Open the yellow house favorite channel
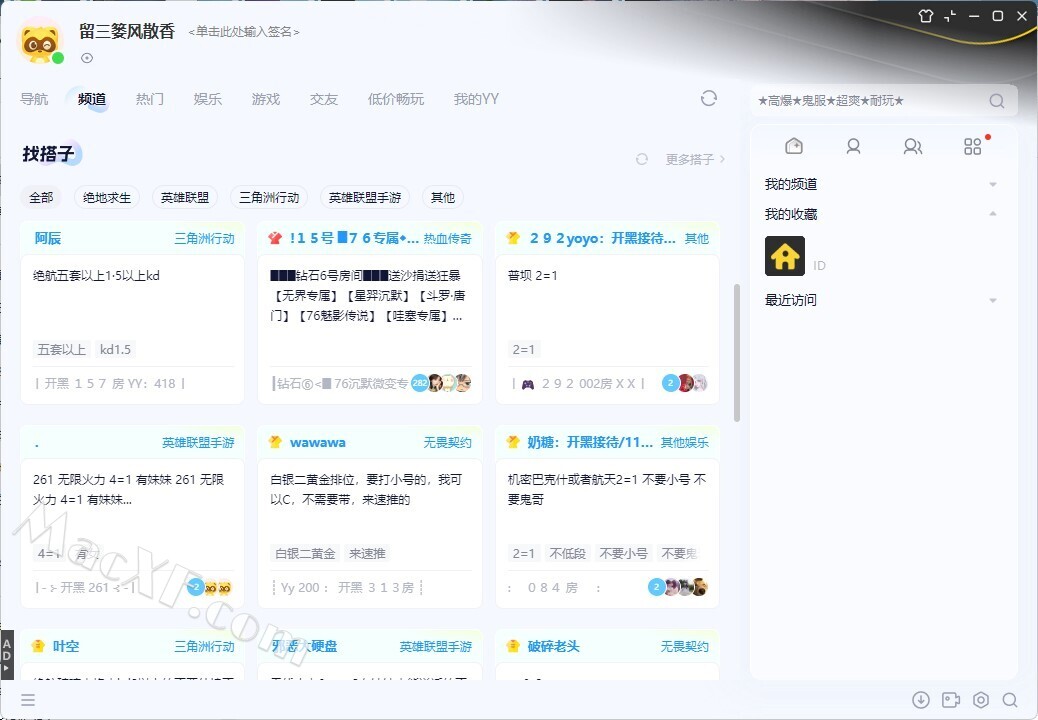The height and width of the screenshot is (720, 1038). [785, 255]
